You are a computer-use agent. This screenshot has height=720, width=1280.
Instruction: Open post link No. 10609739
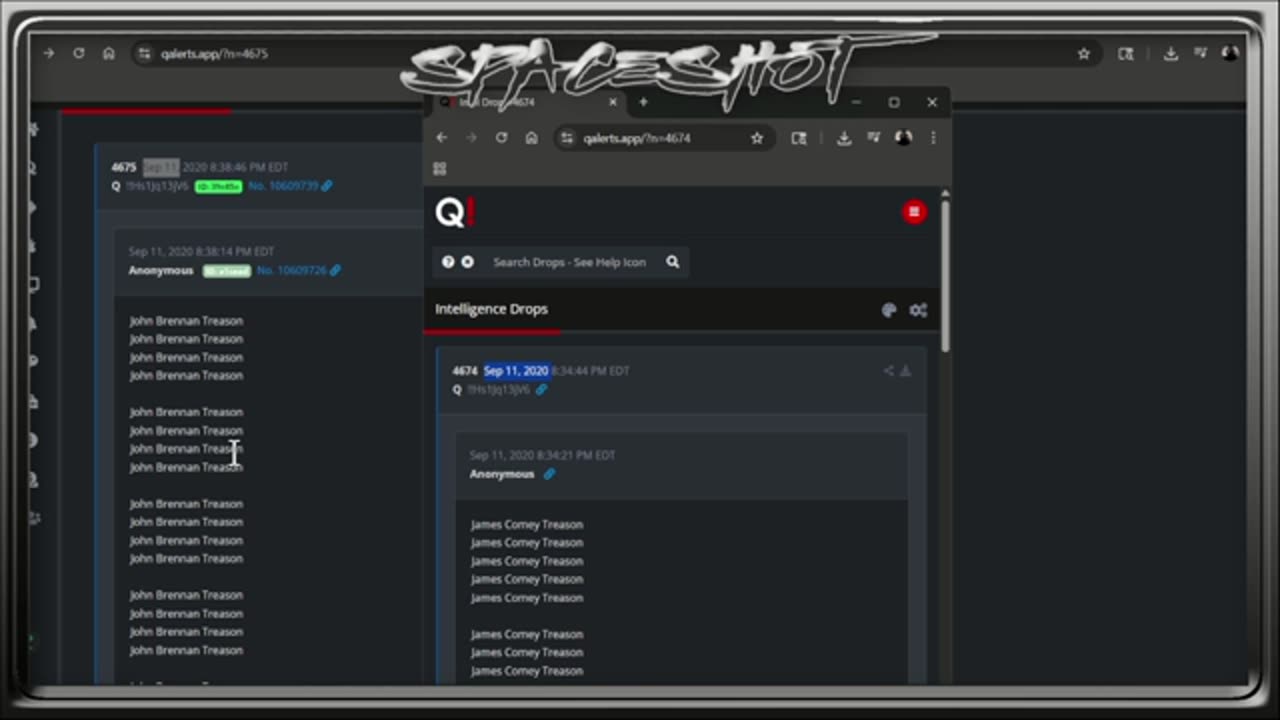click(x=283, y=186)
